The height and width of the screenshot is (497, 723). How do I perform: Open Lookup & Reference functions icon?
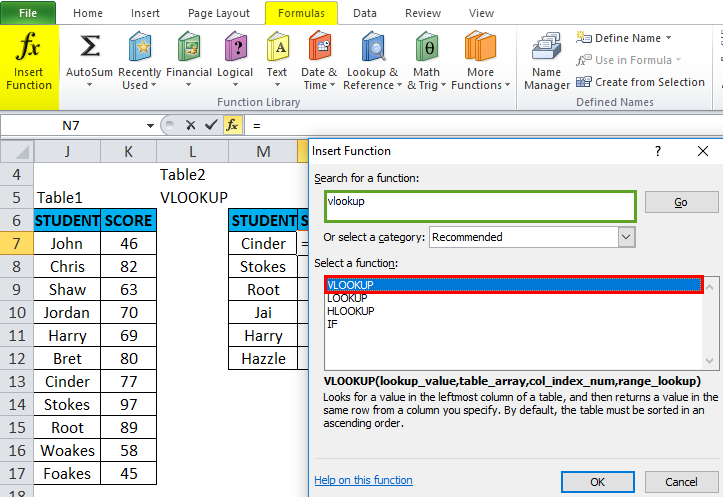point(373,47)
